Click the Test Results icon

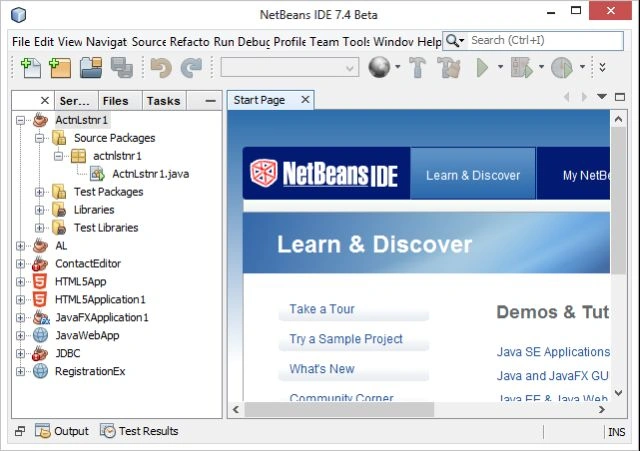click(107, 431)
